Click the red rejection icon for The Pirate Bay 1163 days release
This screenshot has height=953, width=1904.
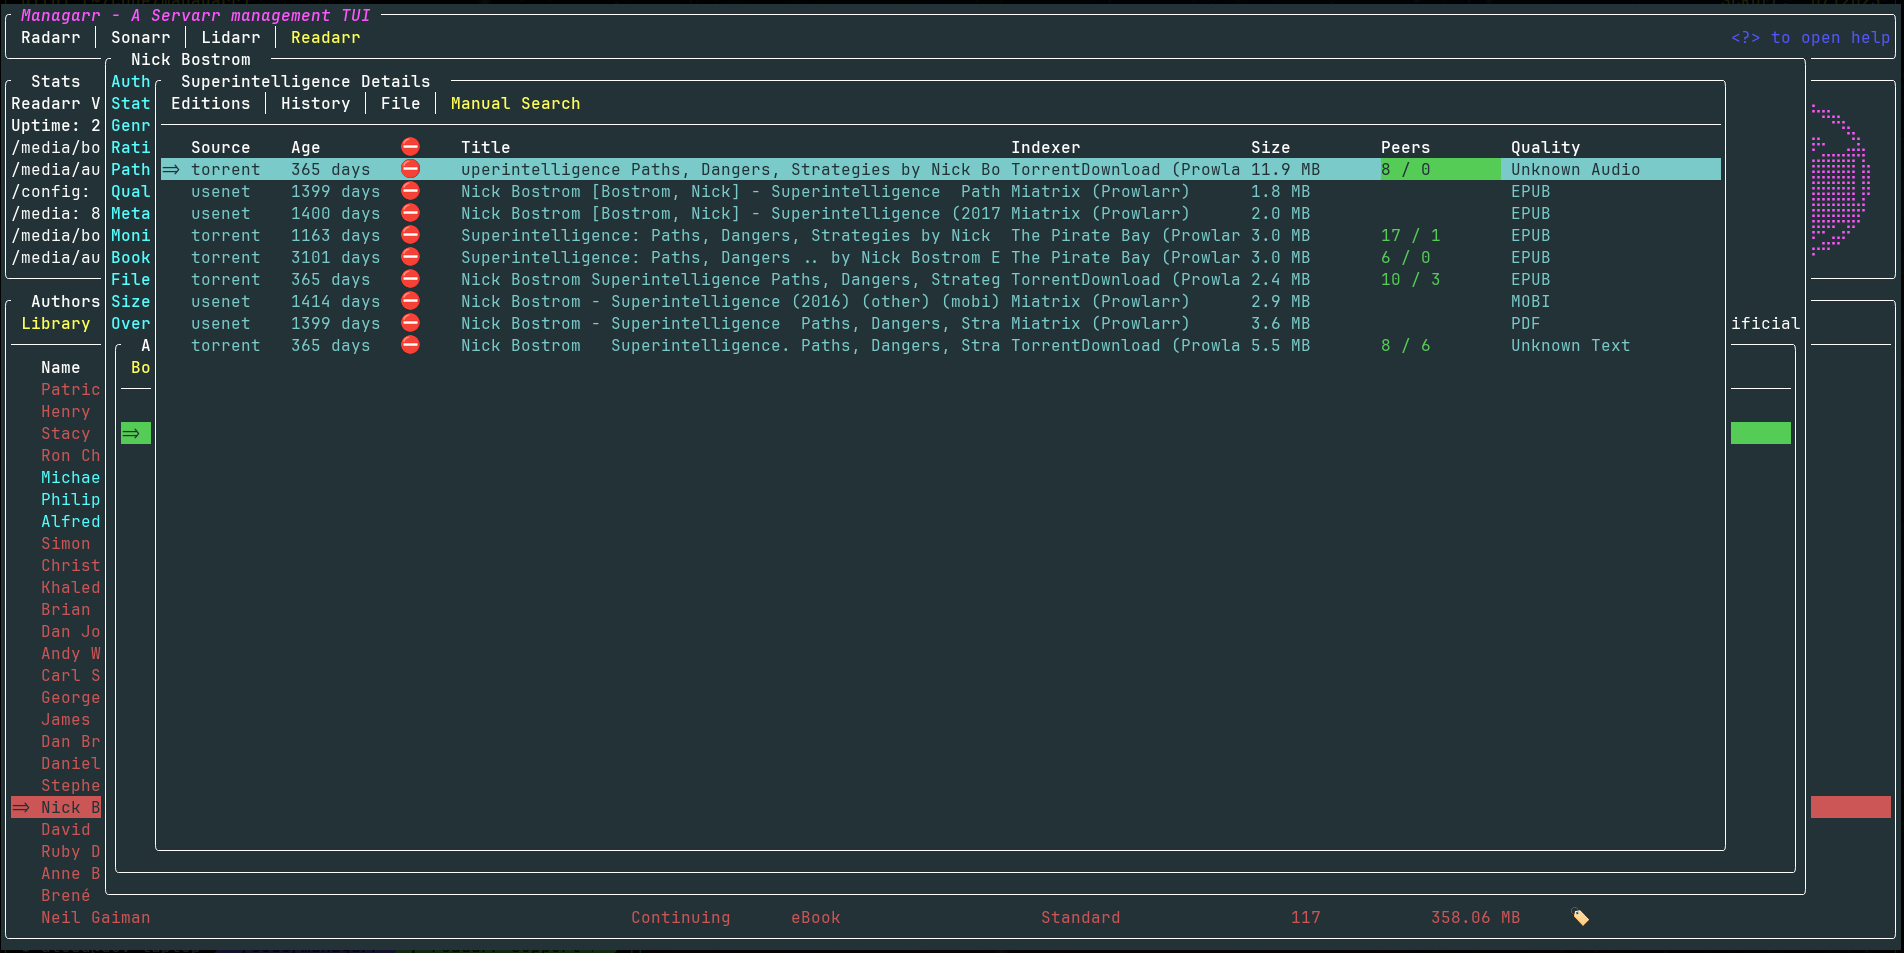410,235
